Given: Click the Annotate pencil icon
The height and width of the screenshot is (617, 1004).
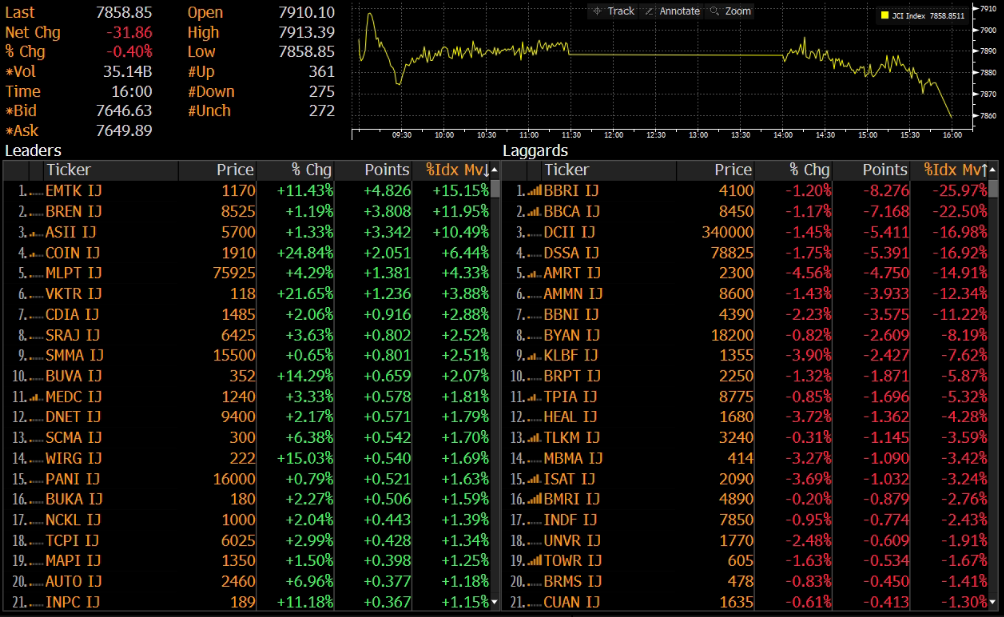Looking at the screenshot, I should click(x=649, y=11).
